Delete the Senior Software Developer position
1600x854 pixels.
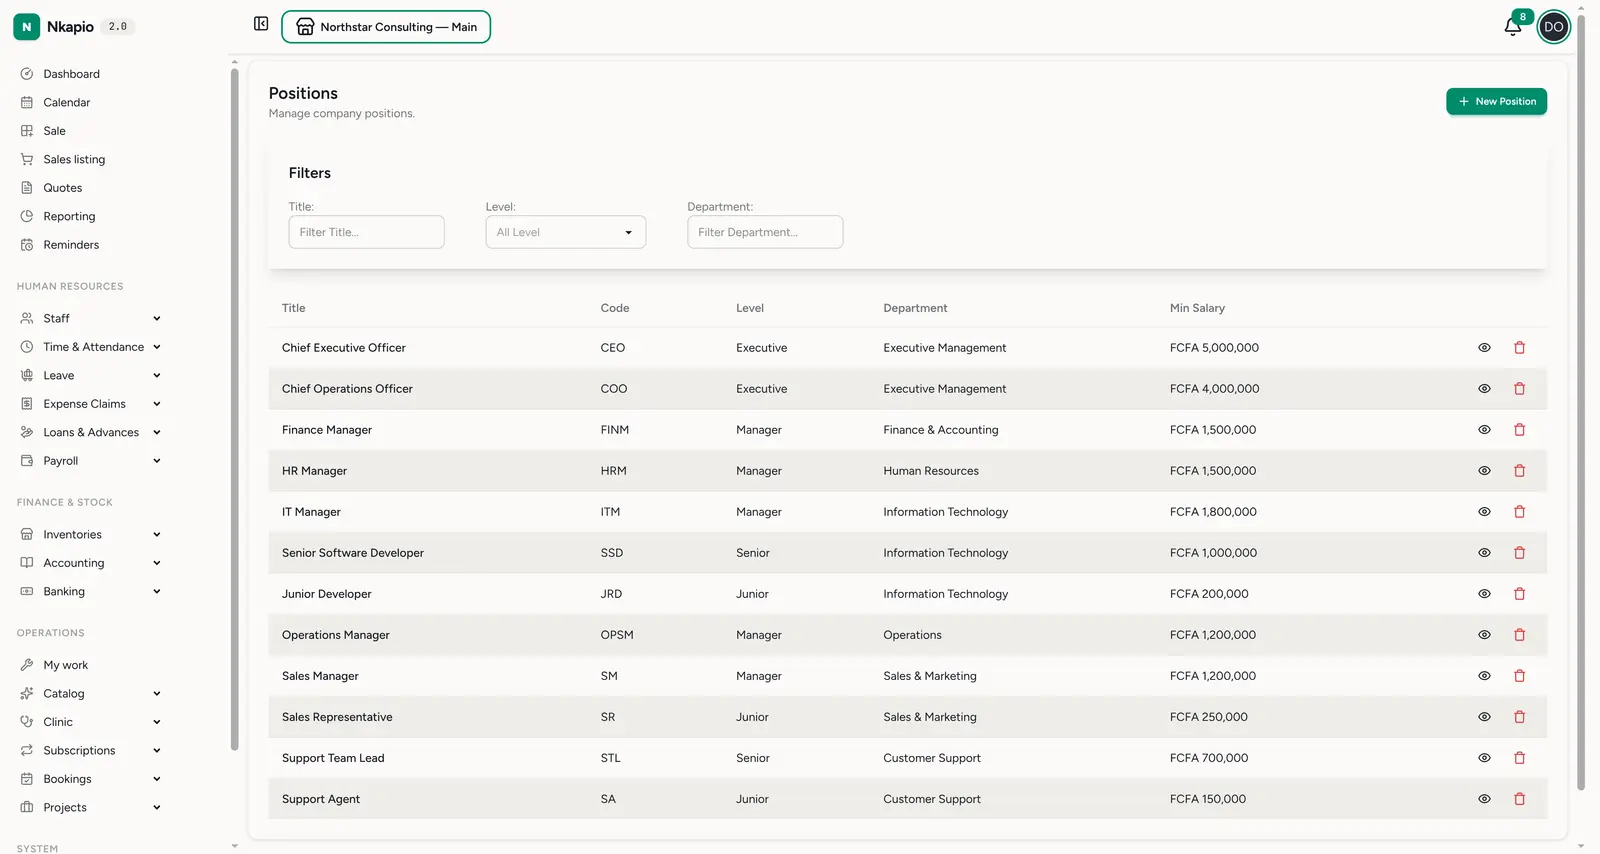coord(1519,553)
